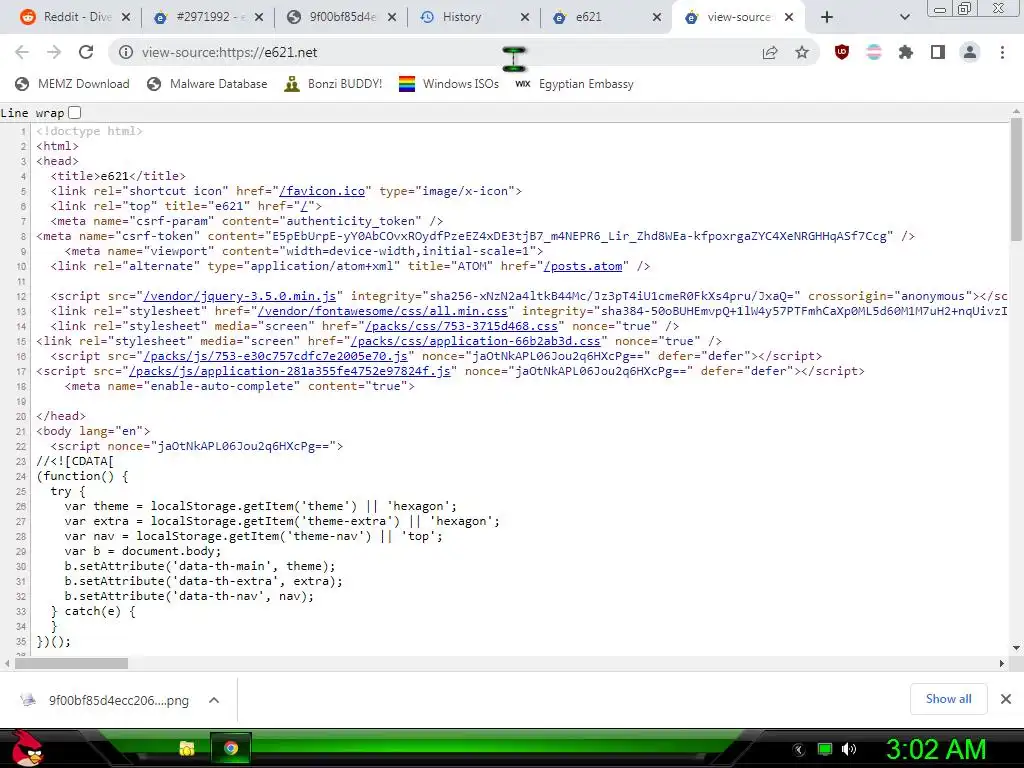Open the application-281a355fe4752e97824f.js link
Viewport: 1024px width, 768px height.
[289, 371]
